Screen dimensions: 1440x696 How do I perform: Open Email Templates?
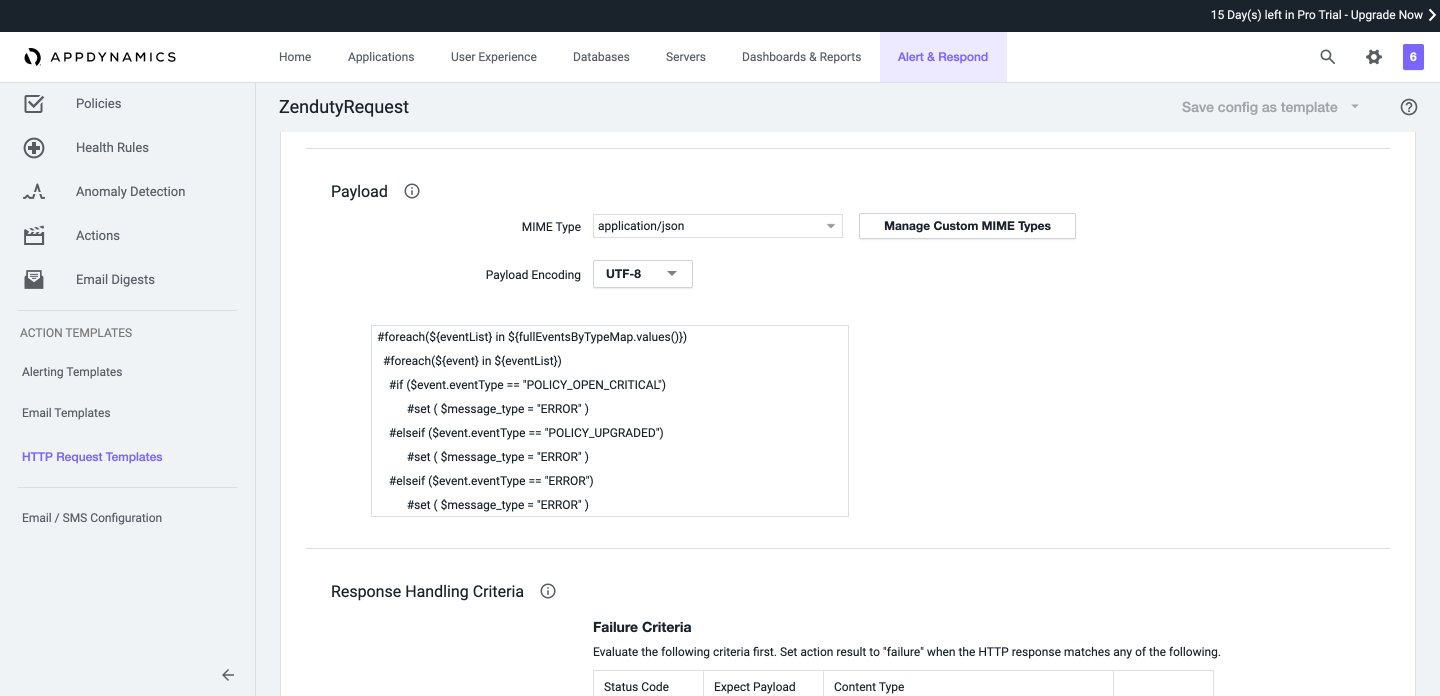pyautogui.click(x=66, y=413)
